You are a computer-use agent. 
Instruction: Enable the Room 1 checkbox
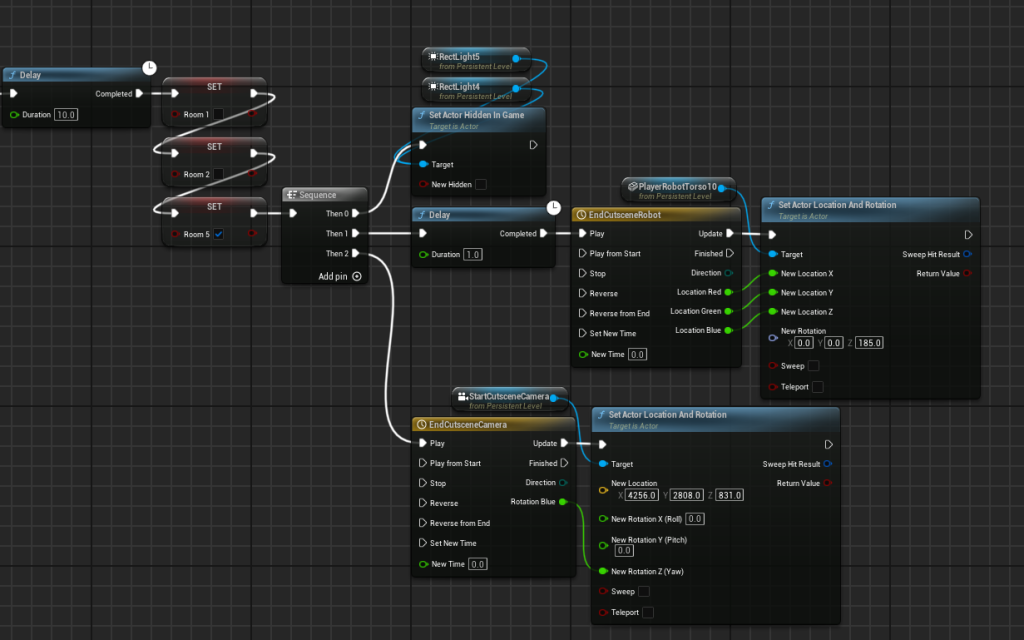tap(218, 115)
